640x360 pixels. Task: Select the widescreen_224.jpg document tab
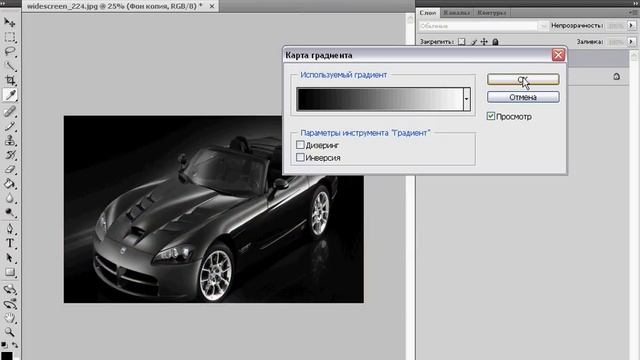coord(115,6)
